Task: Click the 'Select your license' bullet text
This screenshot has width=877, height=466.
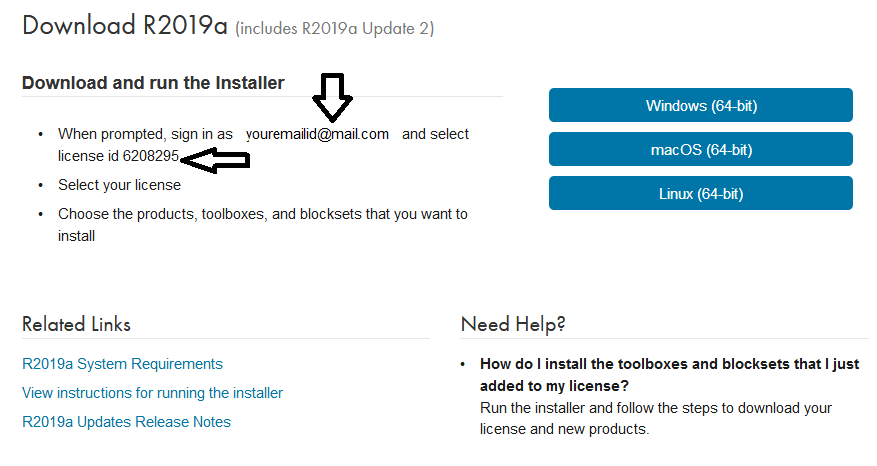Action: pos(119,185)
